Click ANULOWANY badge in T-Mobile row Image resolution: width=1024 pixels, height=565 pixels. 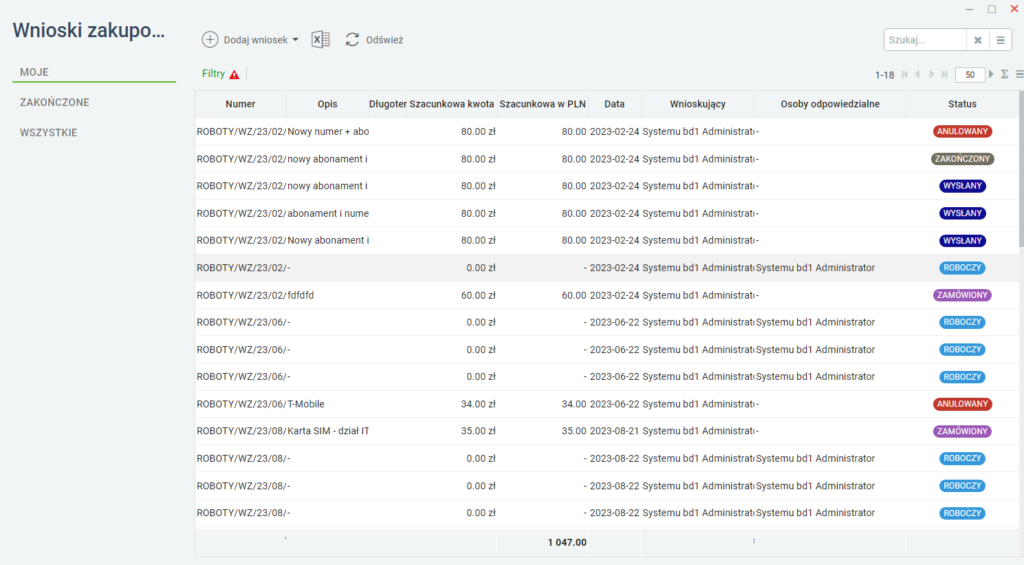[962, 404]
